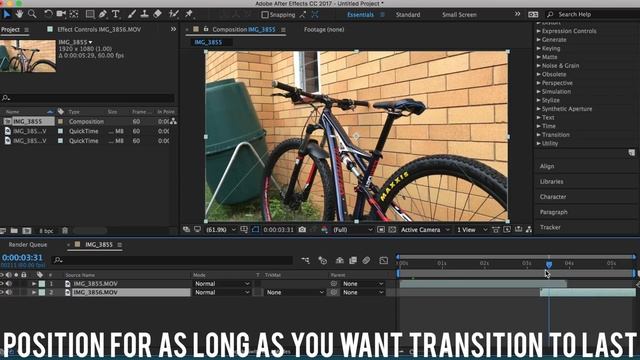Mute audio of IMG_3855.MOV layer
The image size is (640, 360).
click(x=9, y=283)
